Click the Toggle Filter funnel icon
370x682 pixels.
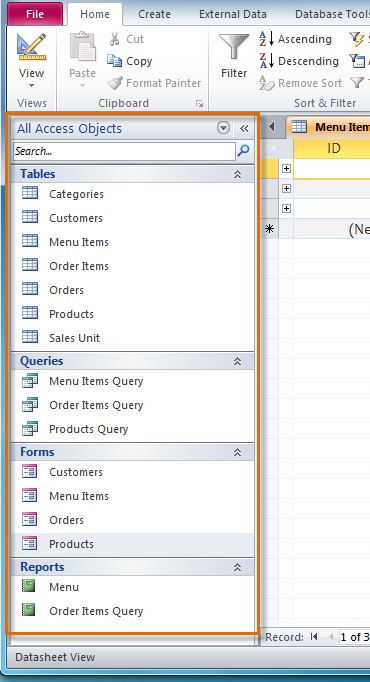tap(357, 83)
